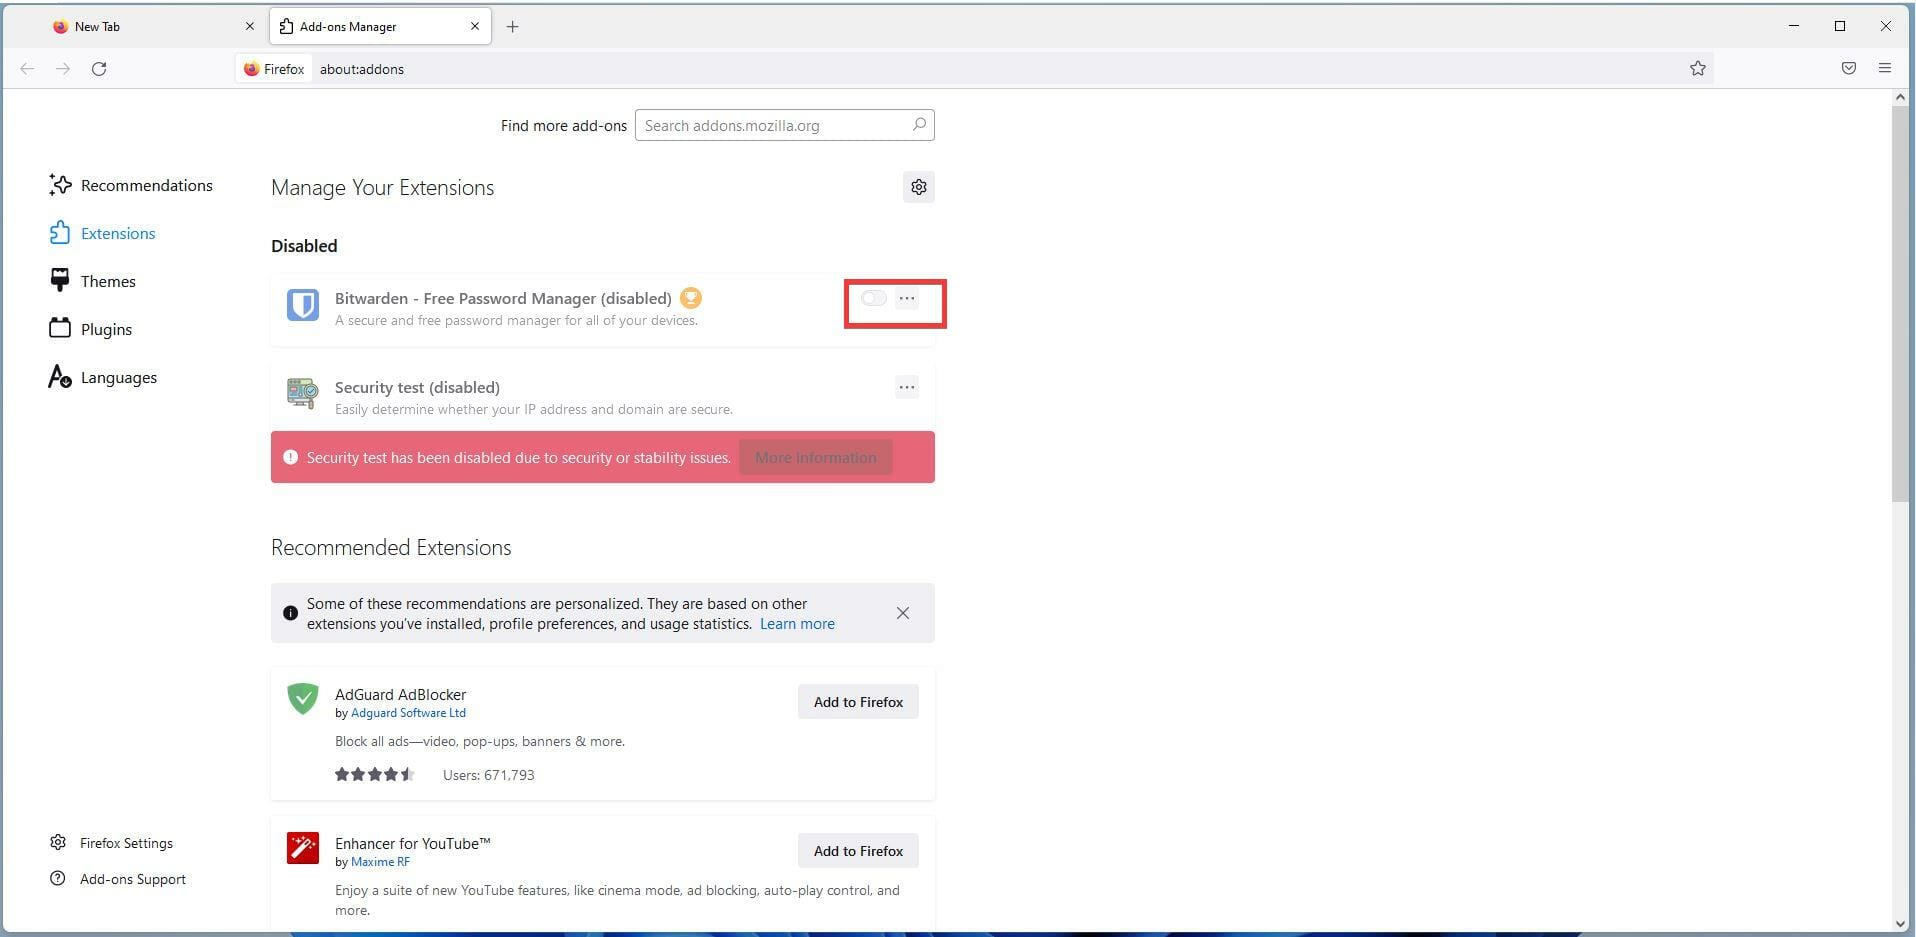Close the New Tab tab

(x=250, y=27)
